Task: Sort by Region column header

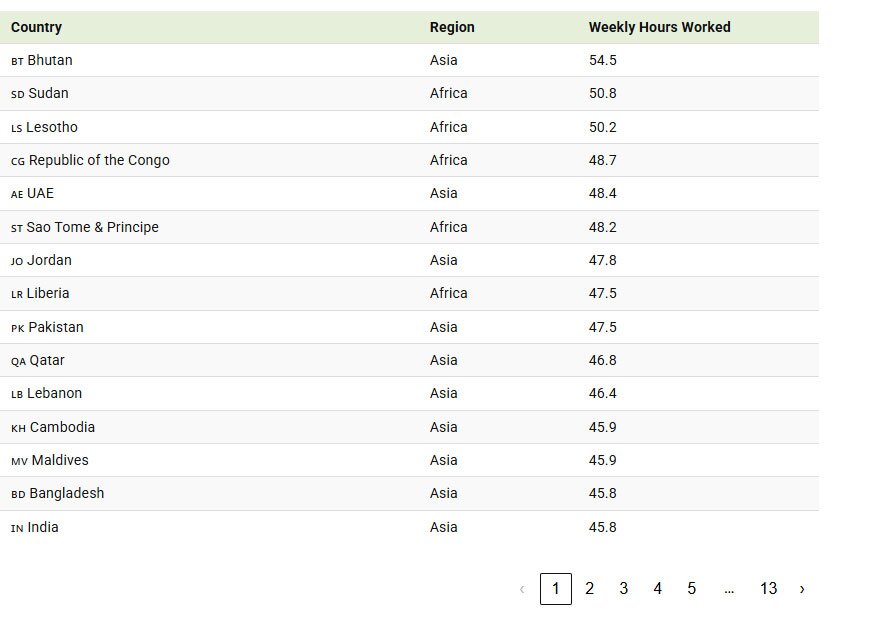Action: (452, 27)
